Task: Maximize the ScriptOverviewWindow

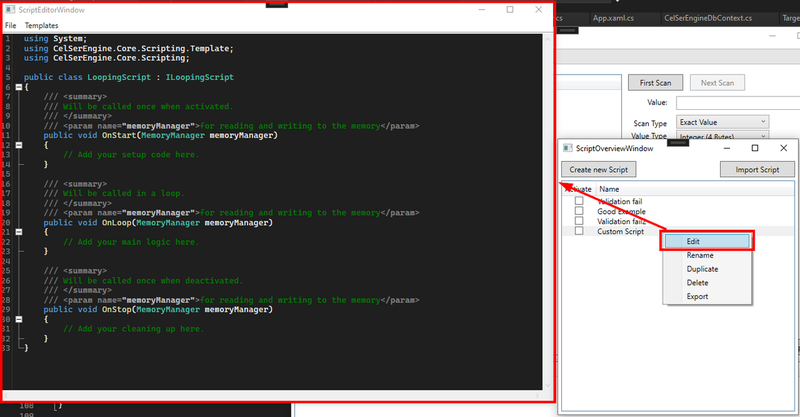Action: click(755, 148)
